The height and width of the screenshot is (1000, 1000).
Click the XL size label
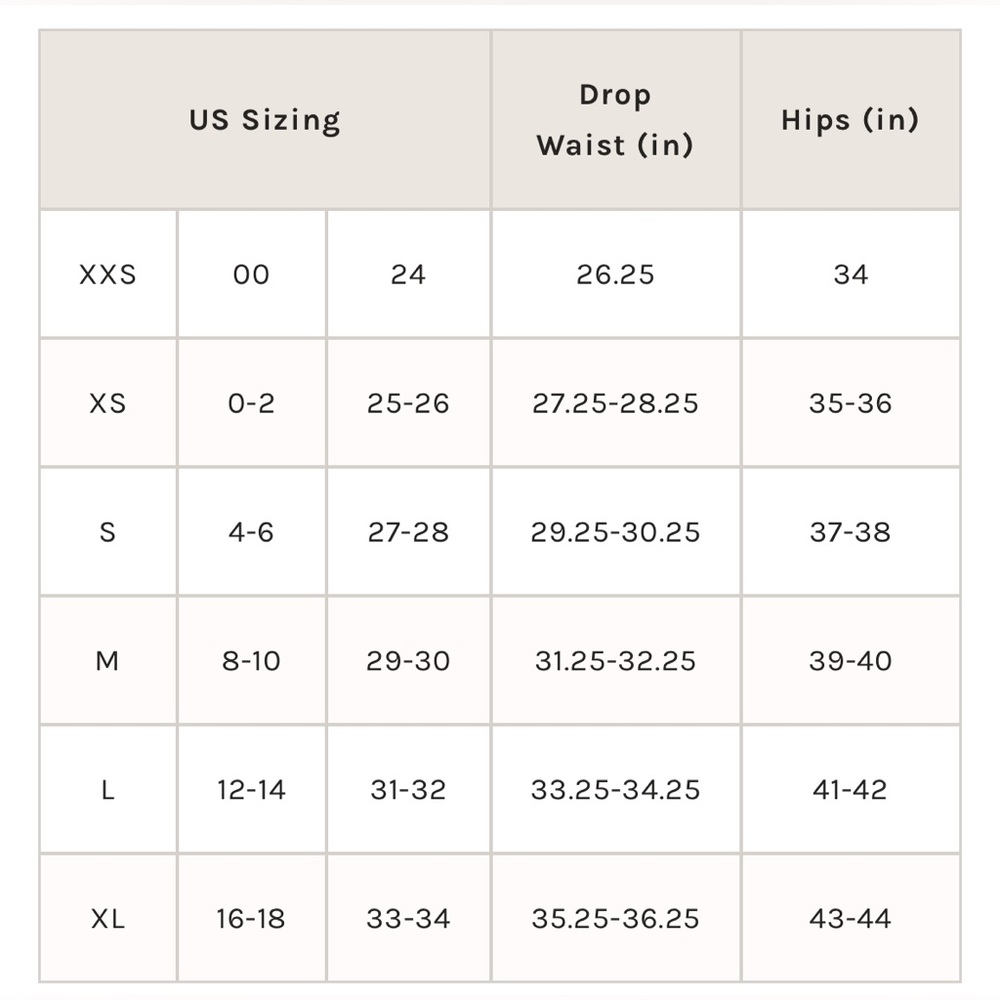point(108,918)
